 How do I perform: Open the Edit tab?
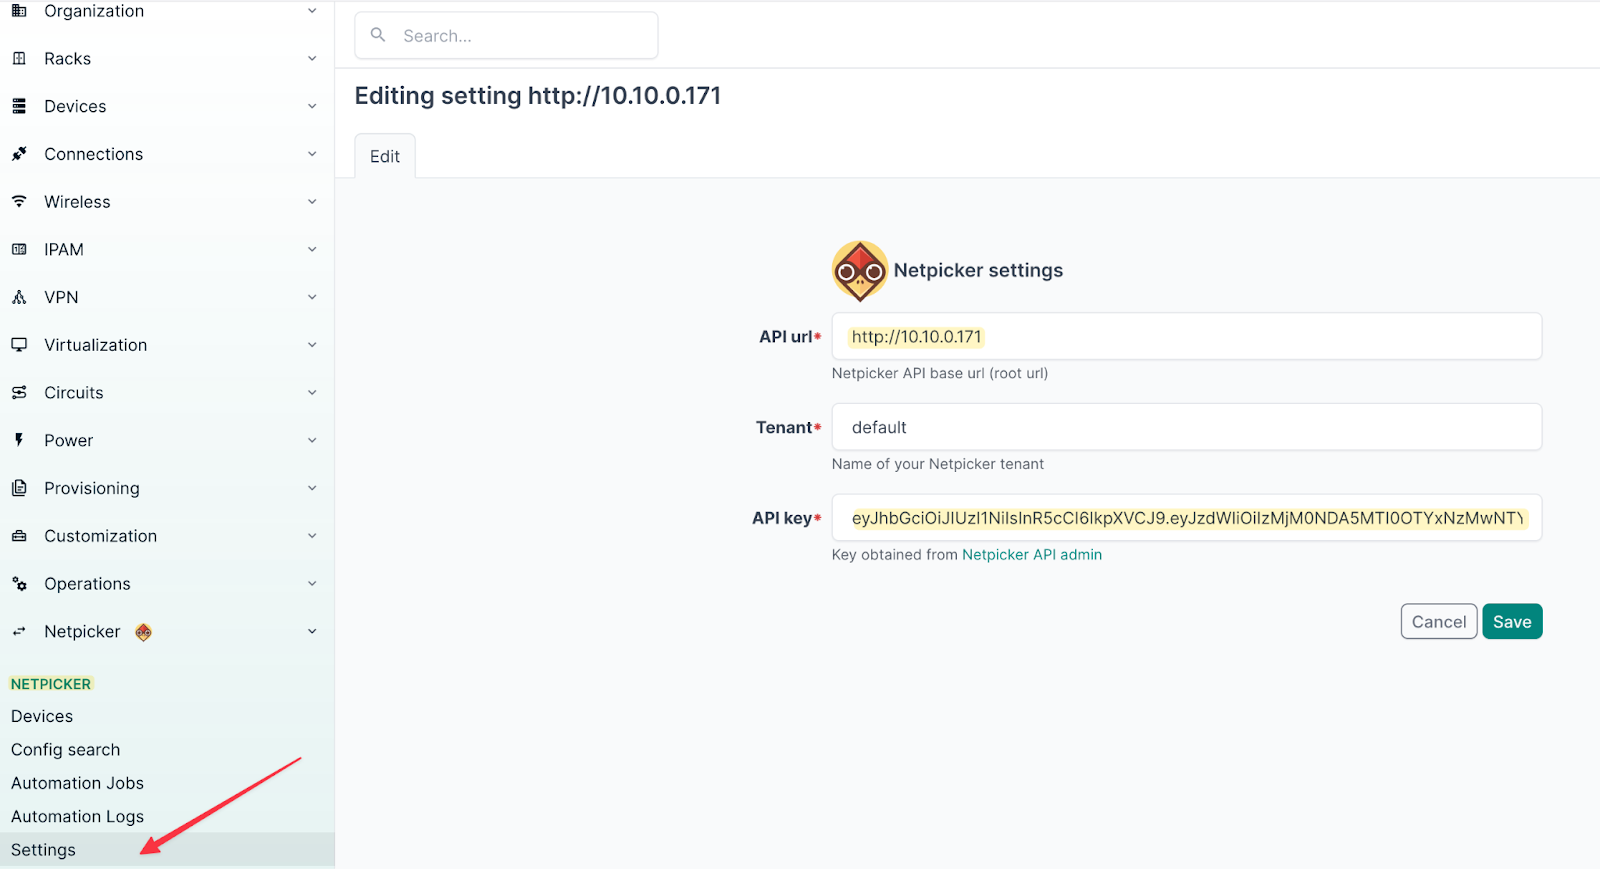[385, 156]
